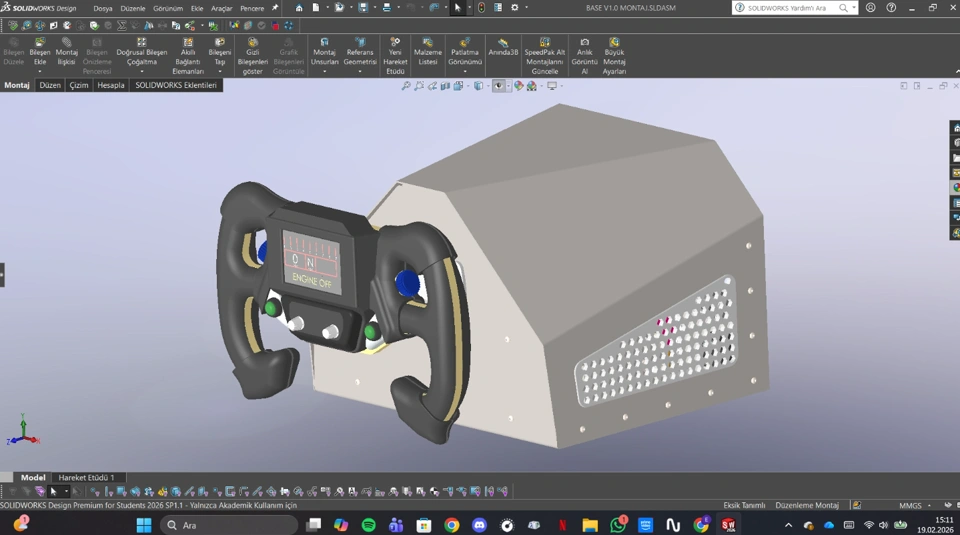Toggle the stoplight rebuild indicator
Image resolution: width=960 pixels, height=535 pixels.
click(x=481, y=8)
